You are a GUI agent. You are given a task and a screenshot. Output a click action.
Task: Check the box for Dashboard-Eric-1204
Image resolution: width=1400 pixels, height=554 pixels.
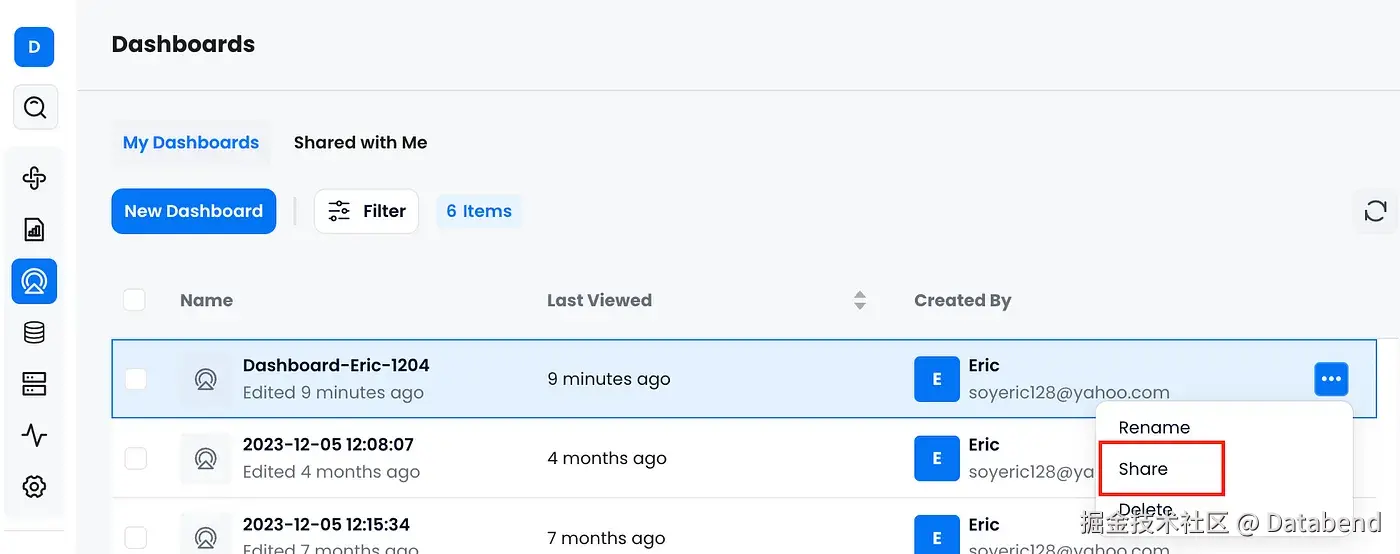point(135,379)
